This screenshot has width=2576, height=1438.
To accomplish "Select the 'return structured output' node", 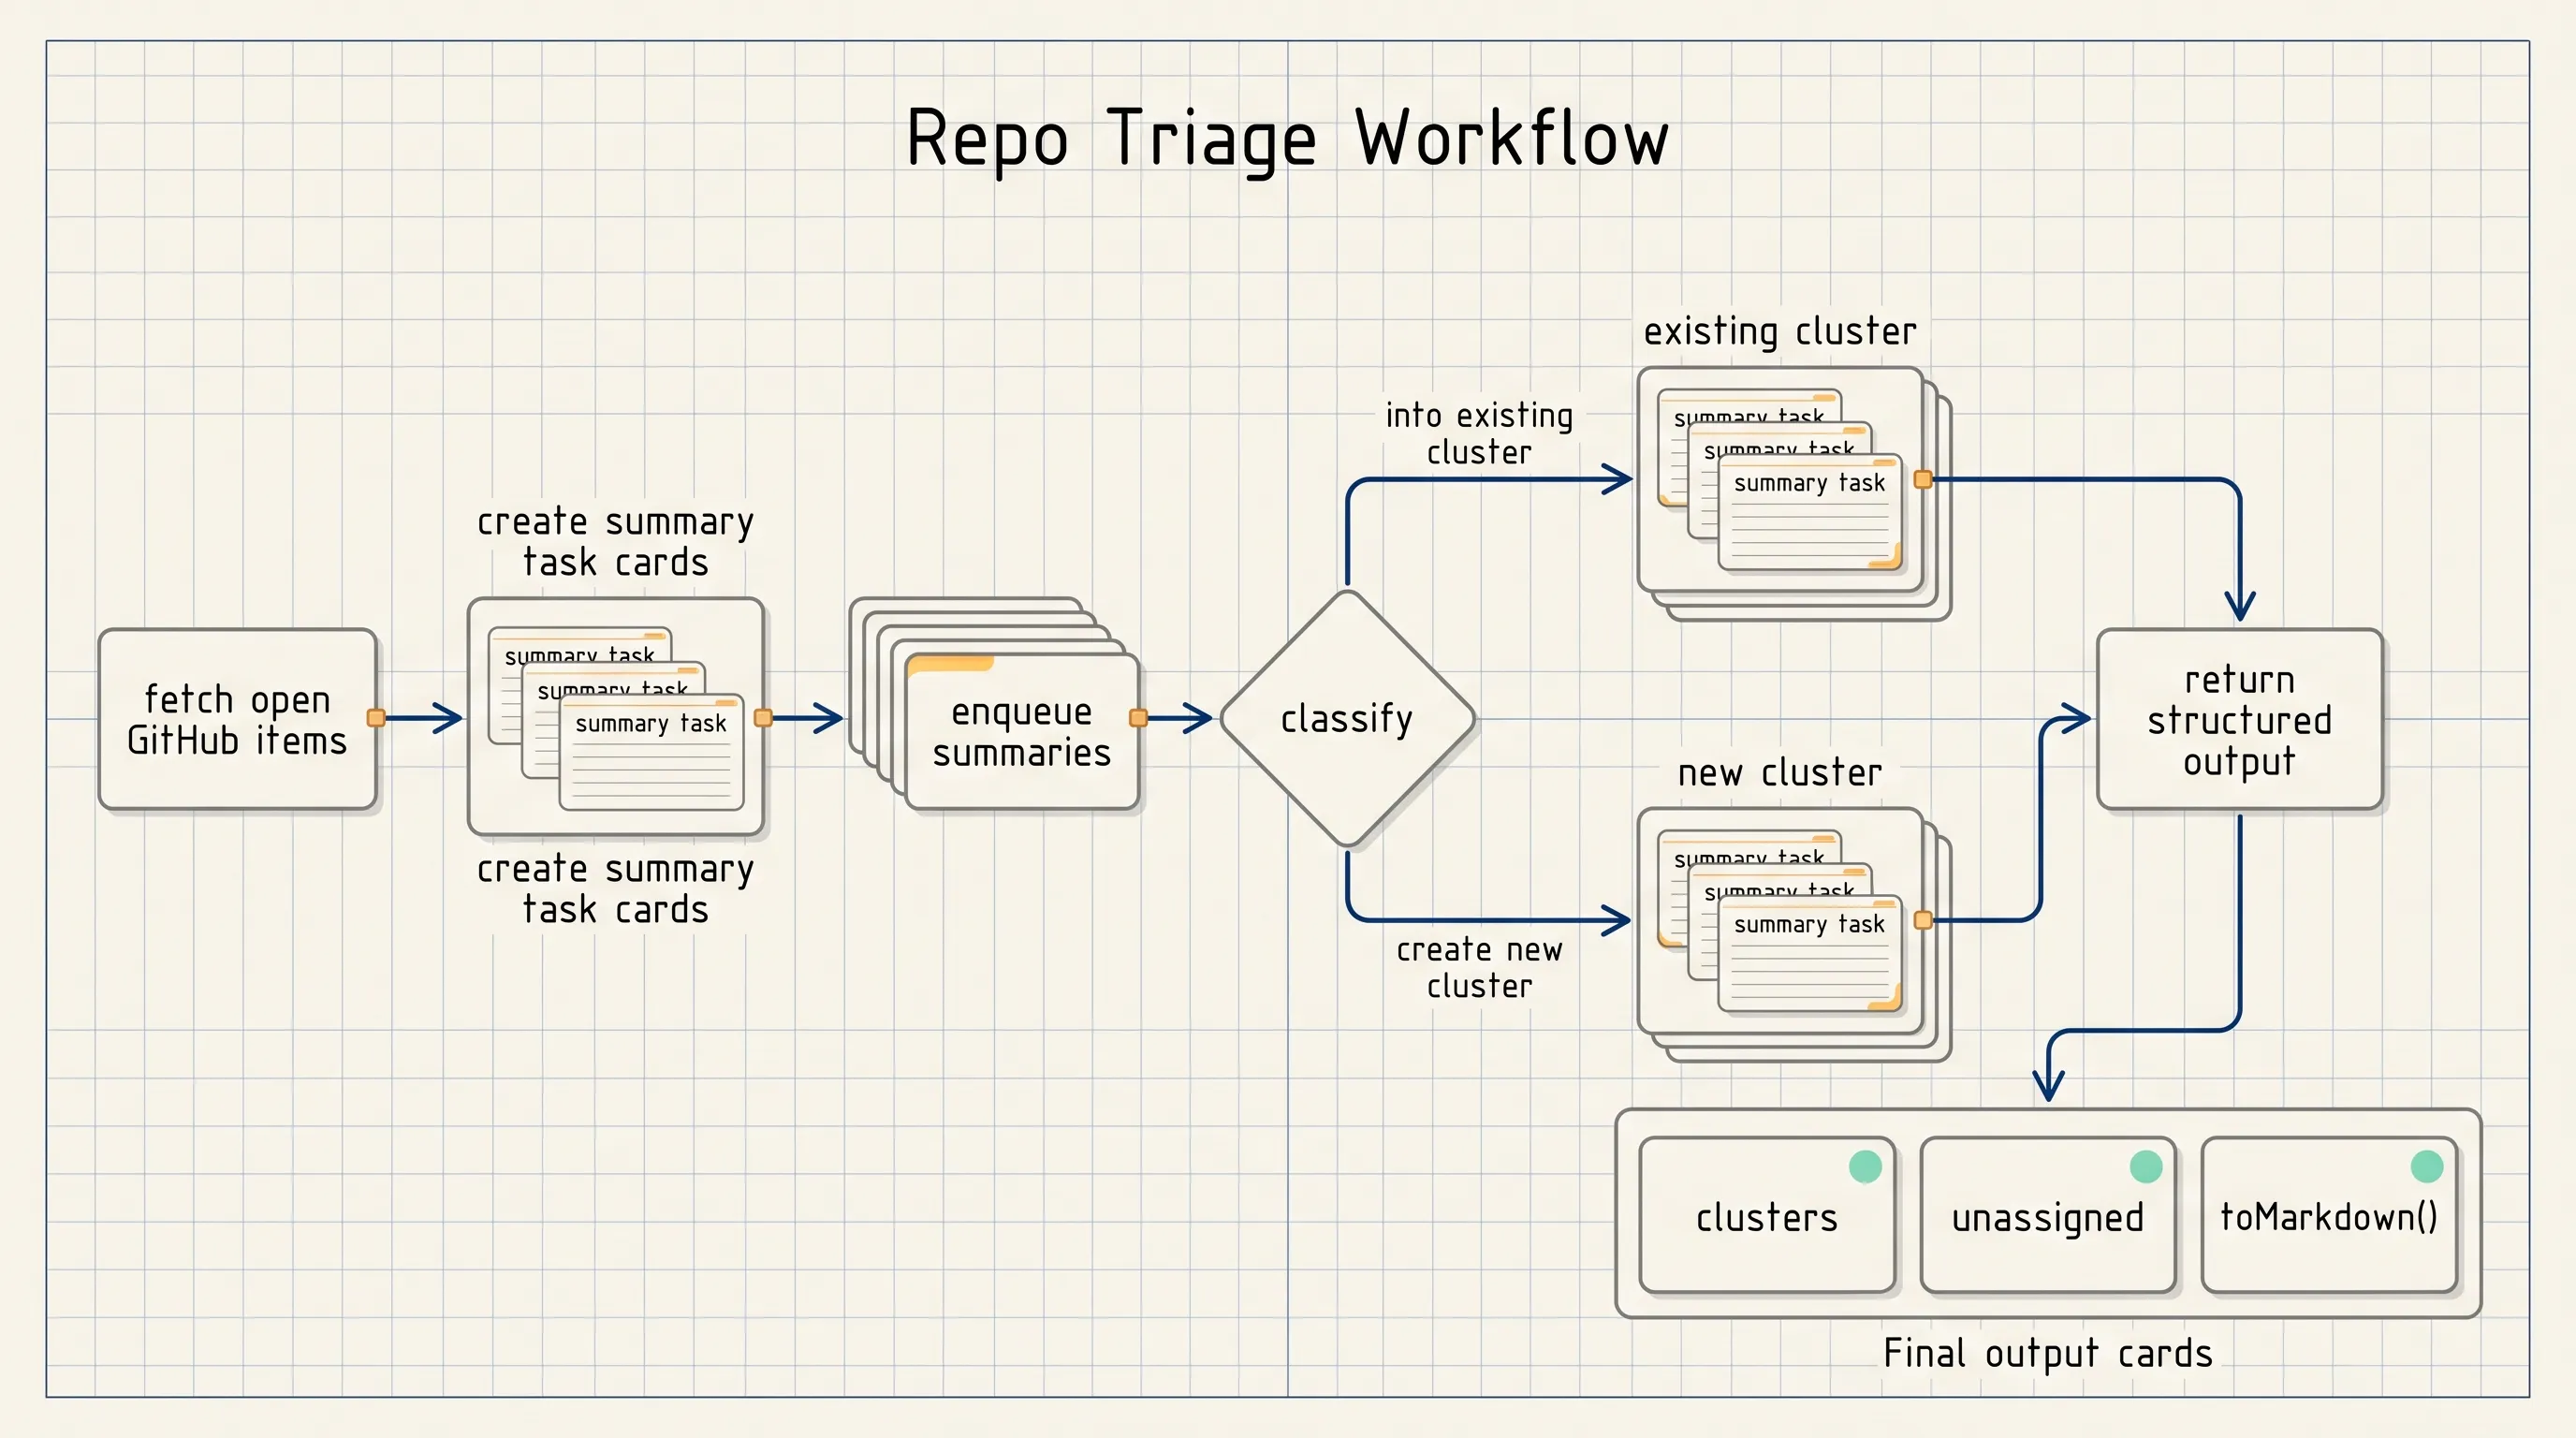I will [2239, 719].
